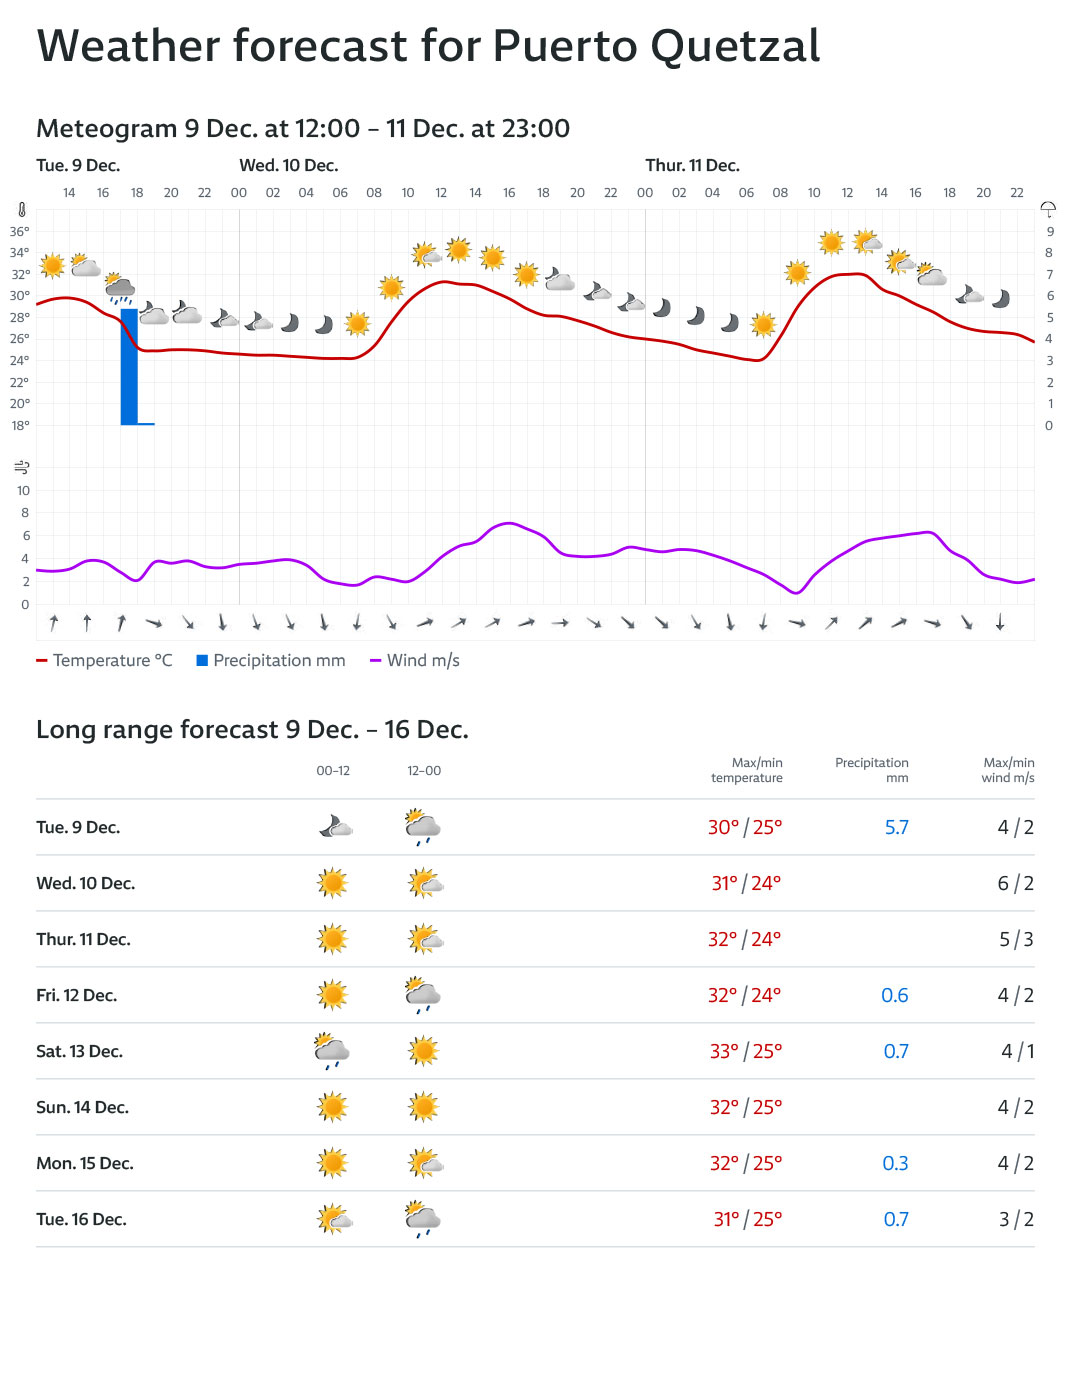Image resolution: width=1080 pixels, height=1379 pixels.
Task: Click the blue precipitation bar in the chart
Action: 129,366
